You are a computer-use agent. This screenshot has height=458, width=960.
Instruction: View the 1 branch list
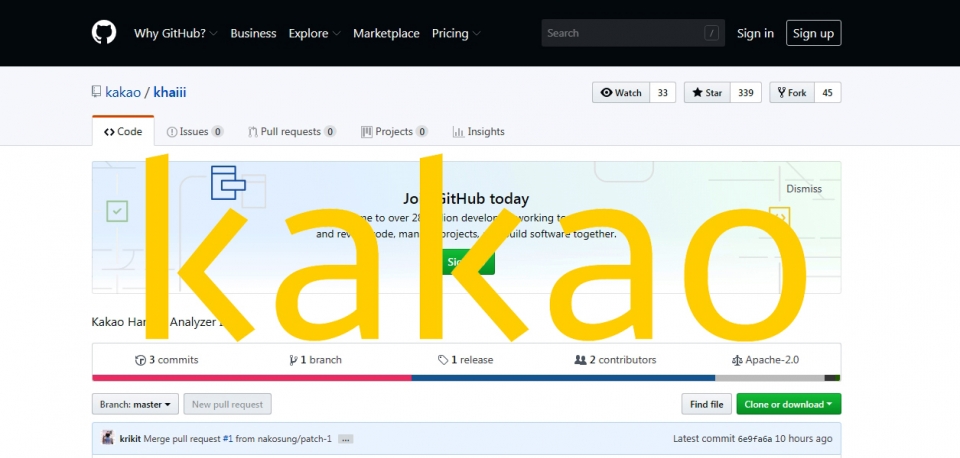[x=315, y=360]
